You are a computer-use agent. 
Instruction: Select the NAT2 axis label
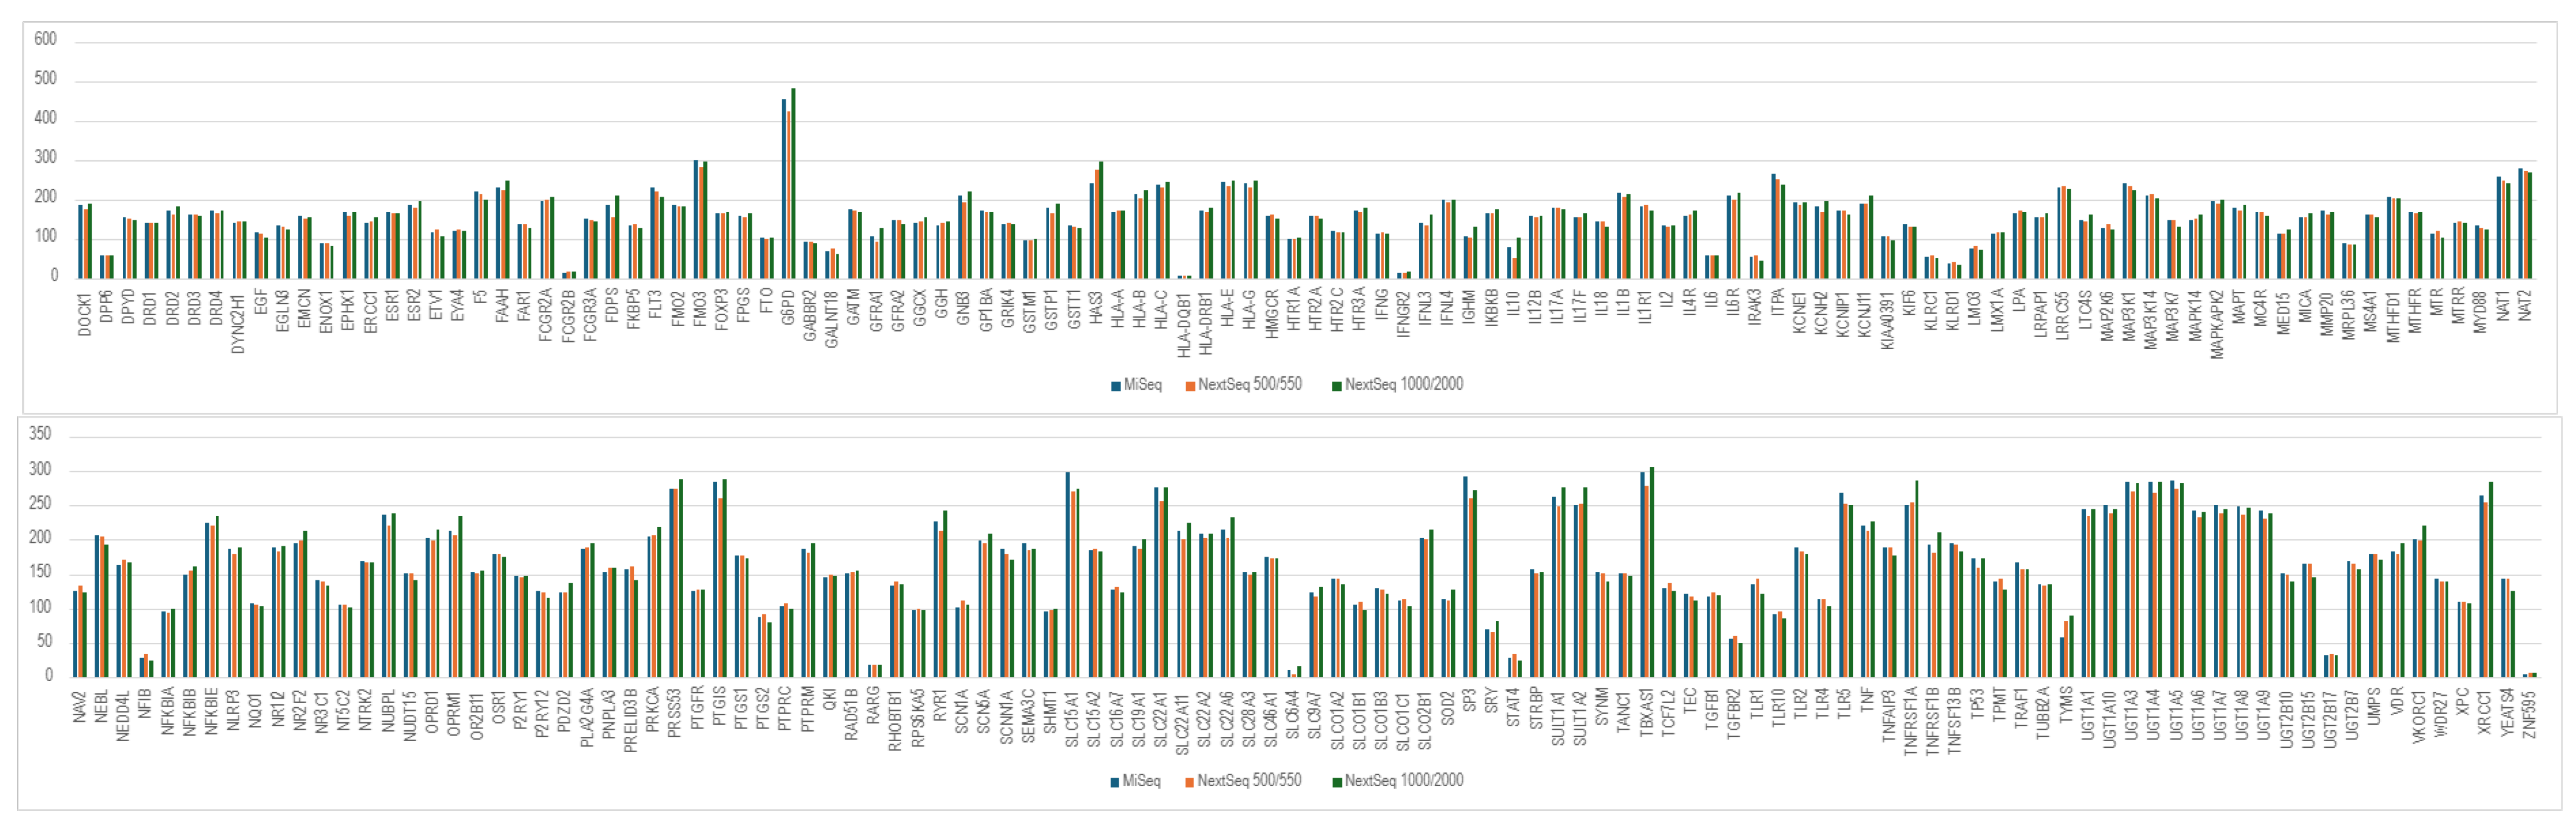(2525, 305)
